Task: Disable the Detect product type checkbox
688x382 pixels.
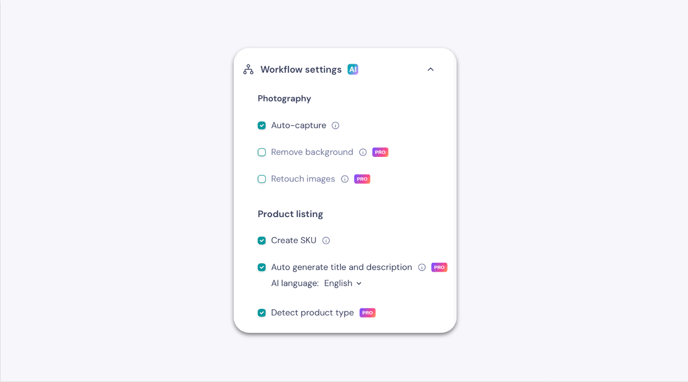Action: (262, 313)
